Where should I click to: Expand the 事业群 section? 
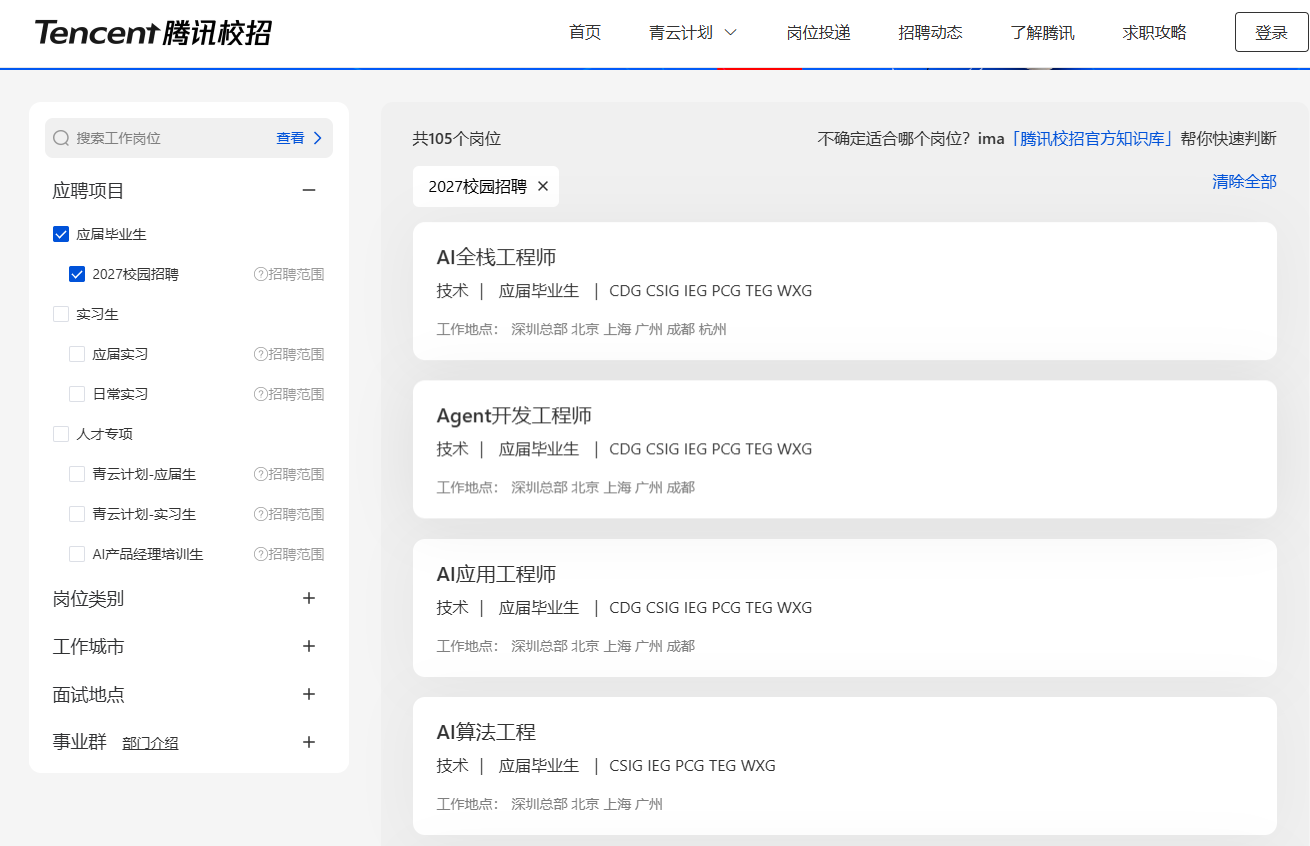[x=309, y=742]
